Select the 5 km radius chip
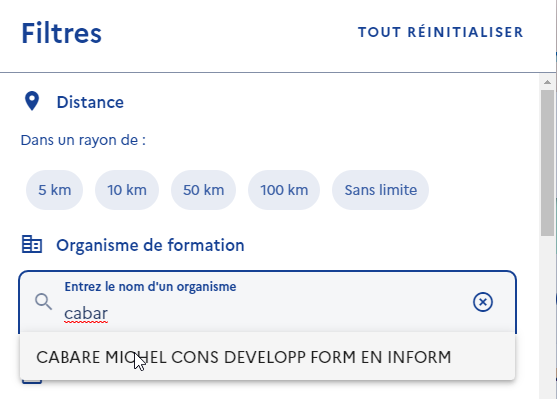557x399 pixels. point(54,190)
